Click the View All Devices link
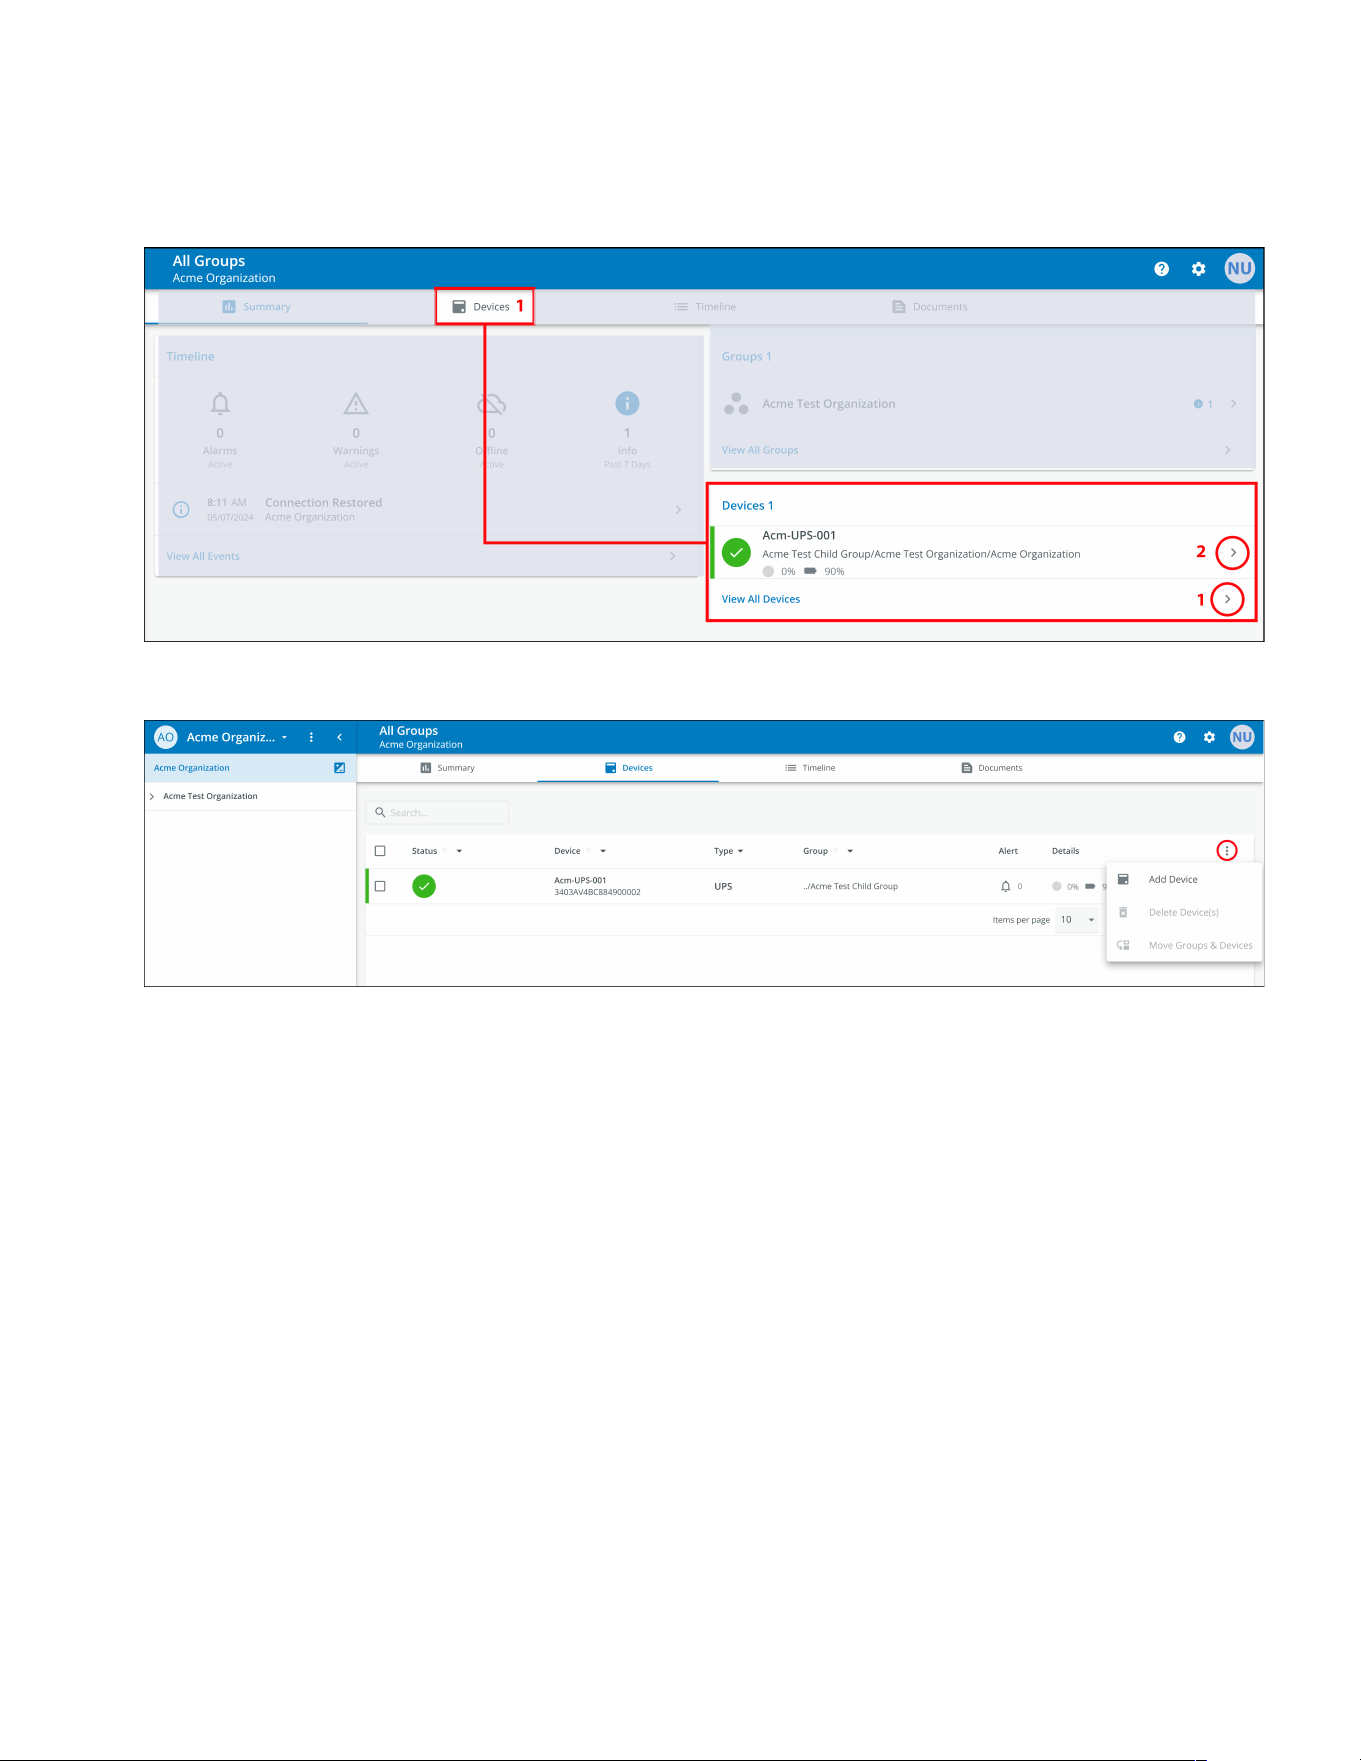Viewport: 1361px width, 1761px height. (761, 599)
